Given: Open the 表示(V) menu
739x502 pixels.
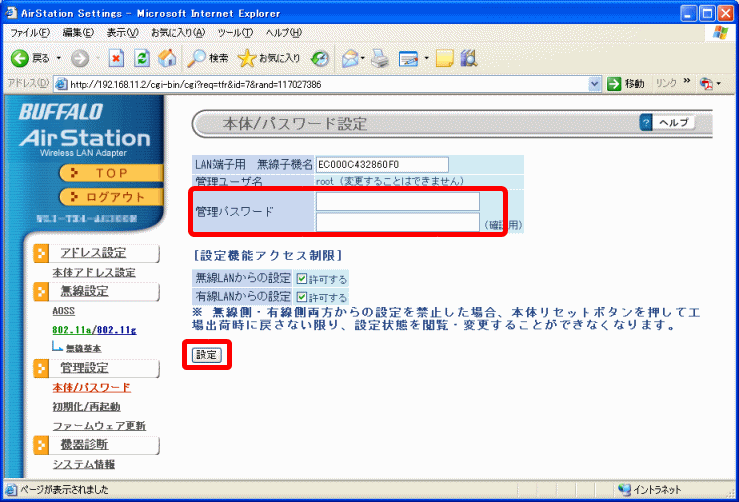Looking at the screenshot, I should coord(123,33).
